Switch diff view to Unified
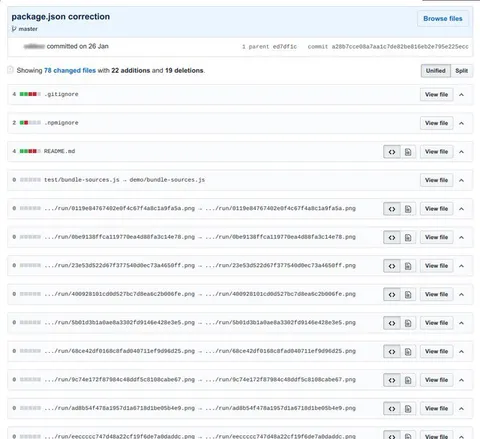The width and height of the screenshot is (480, 439). coord(436,71)
